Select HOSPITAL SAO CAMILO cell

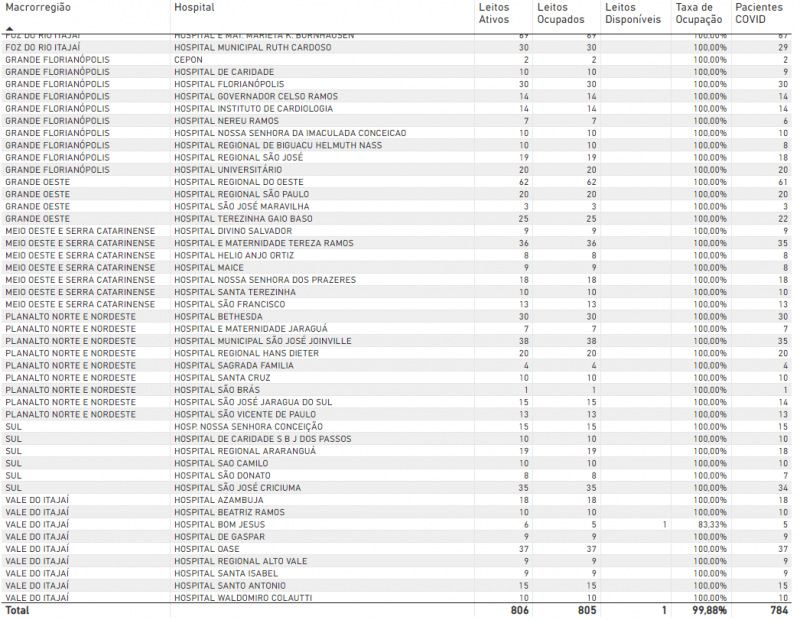click(221, 464)
